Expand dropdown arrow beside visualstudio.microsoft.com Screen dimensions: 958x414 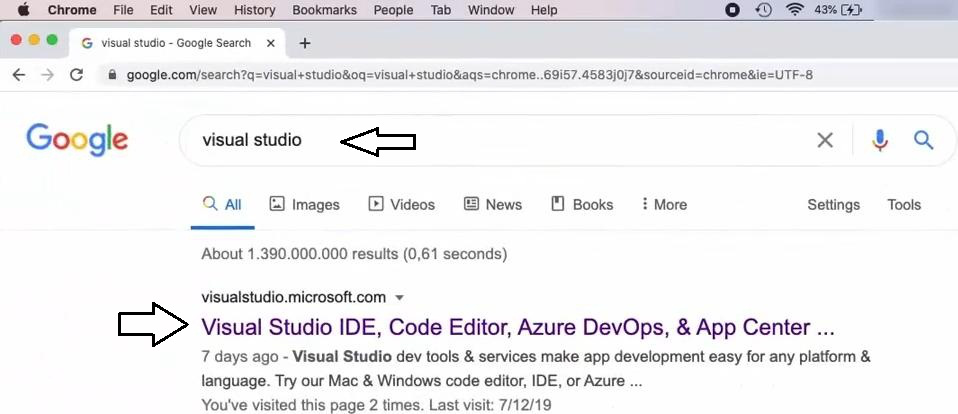(x=400, y=298)
